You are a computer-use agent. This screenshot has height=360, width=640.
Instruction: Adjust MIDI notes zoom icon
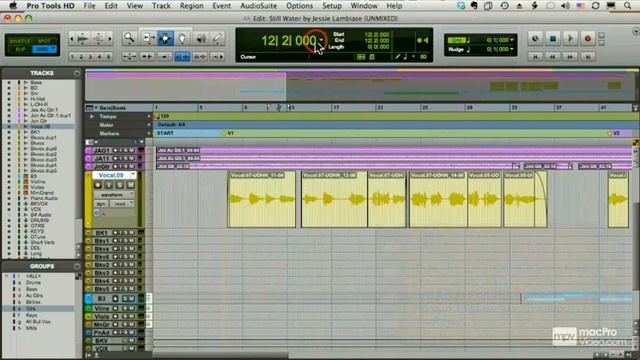(x=98, y=39)
